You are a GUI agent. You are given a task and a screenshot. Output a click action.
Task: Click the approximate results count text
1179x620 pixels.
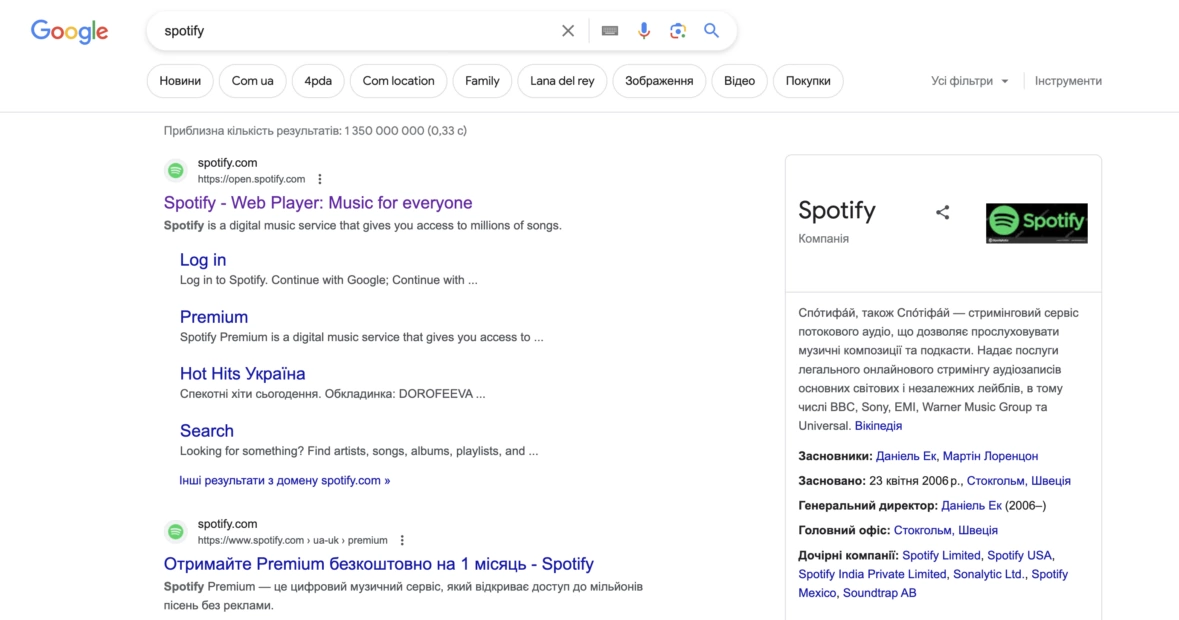315,131
